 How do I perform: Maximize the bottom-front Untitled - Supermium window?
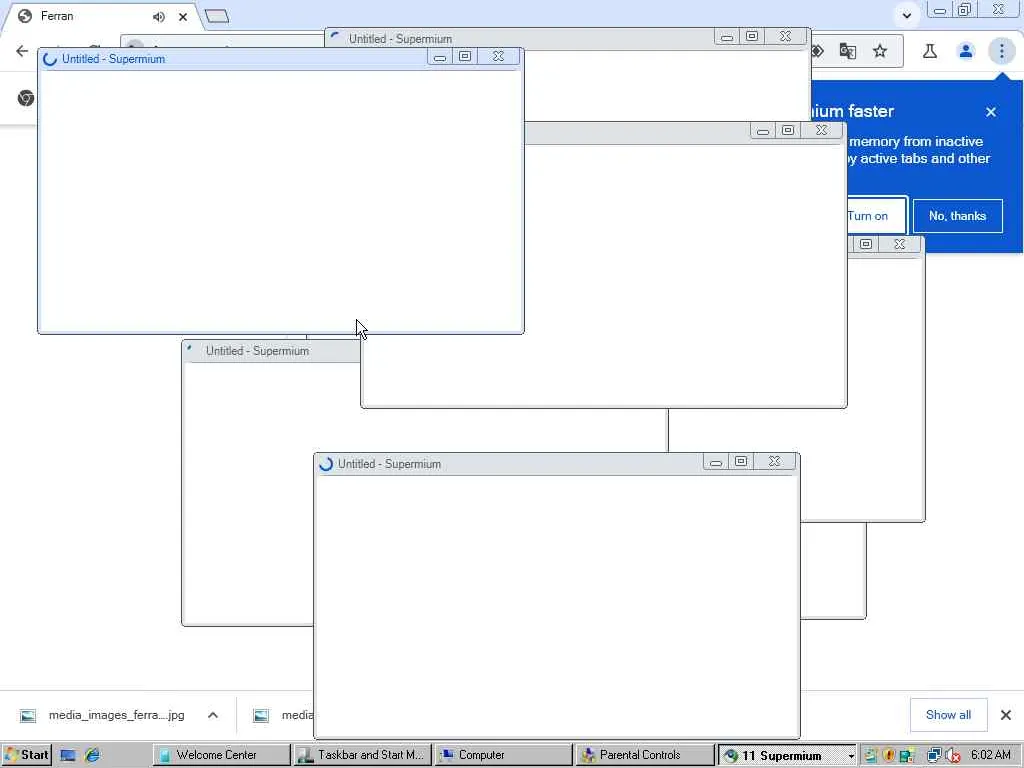pyautogui.click(x=741, y=462)
